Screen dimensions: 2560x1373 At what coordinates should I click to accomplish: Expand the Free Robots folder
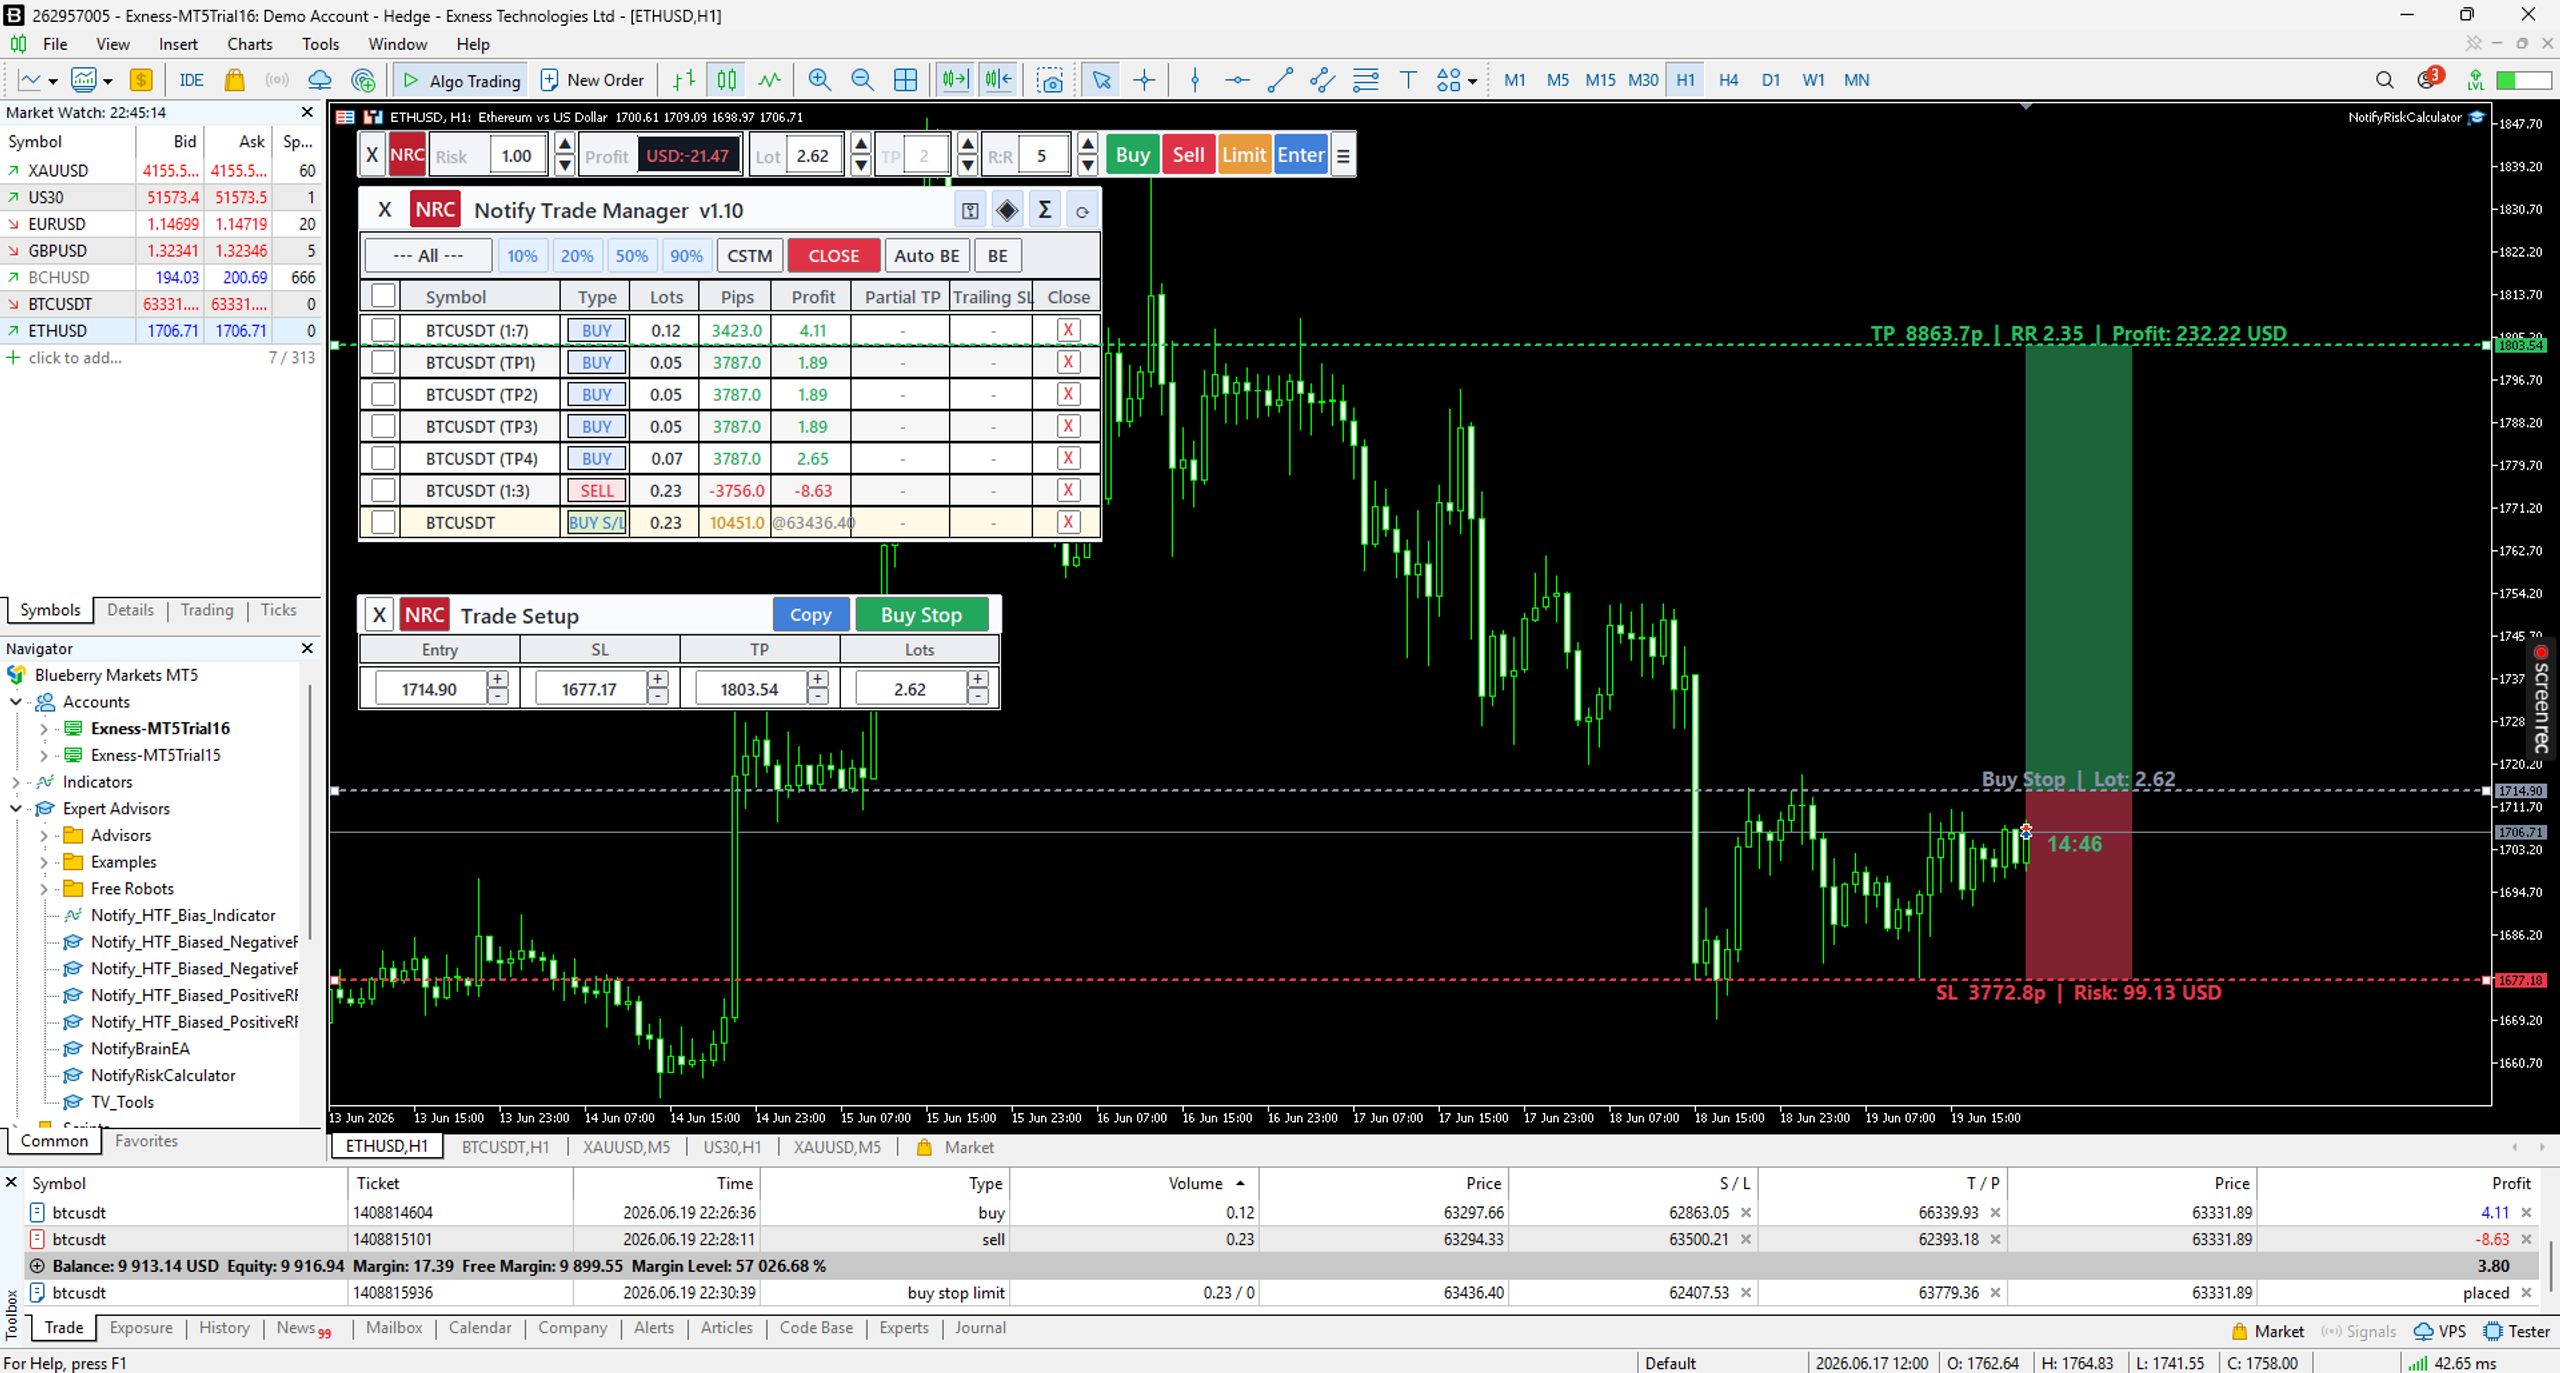(43, 889)
